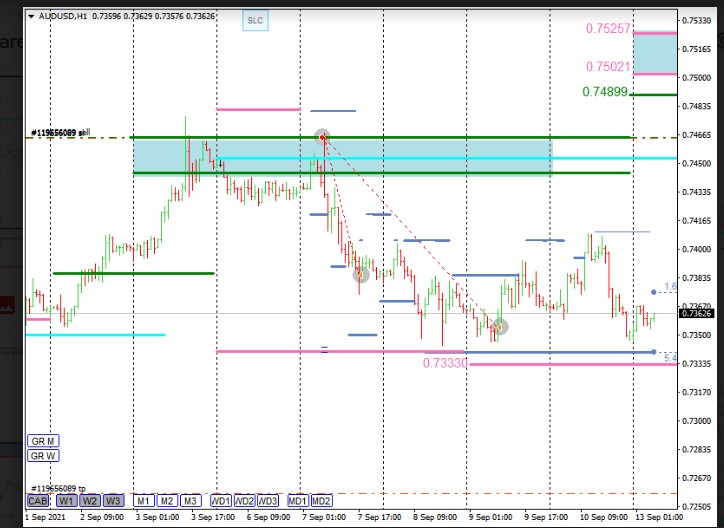
Task: Click the gray trade marker at 0.7466 high
Action: [x=322, y=137]
